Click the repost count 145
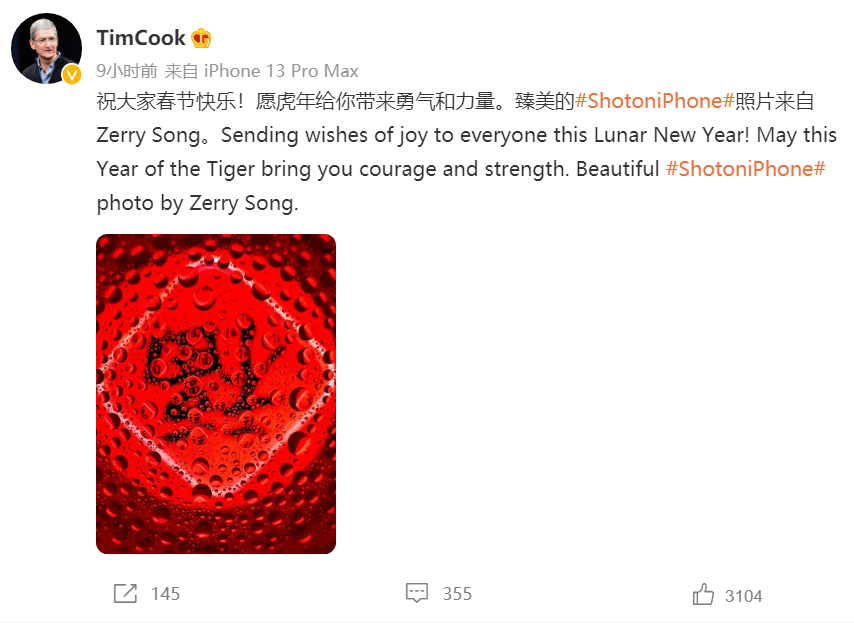This screenshot has height=623, width=854. point(165,594)
